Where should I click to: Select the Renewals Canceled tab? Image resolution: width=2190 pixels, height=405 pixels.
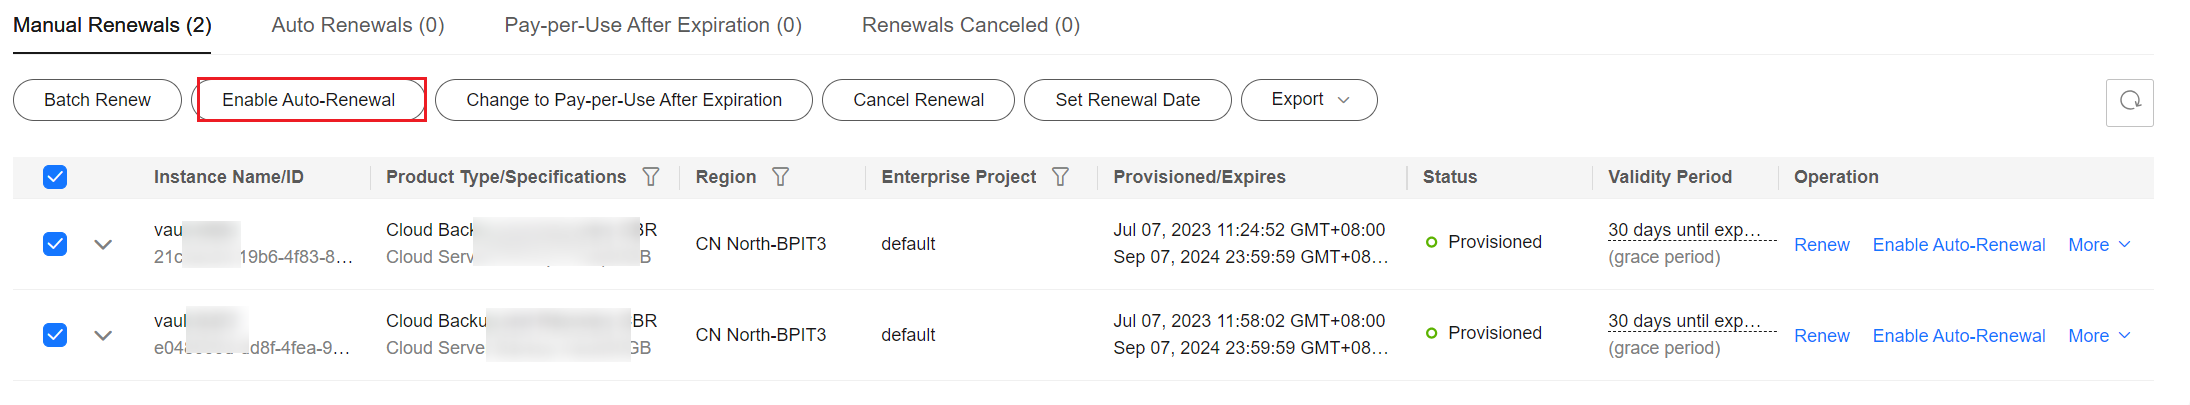971,25
